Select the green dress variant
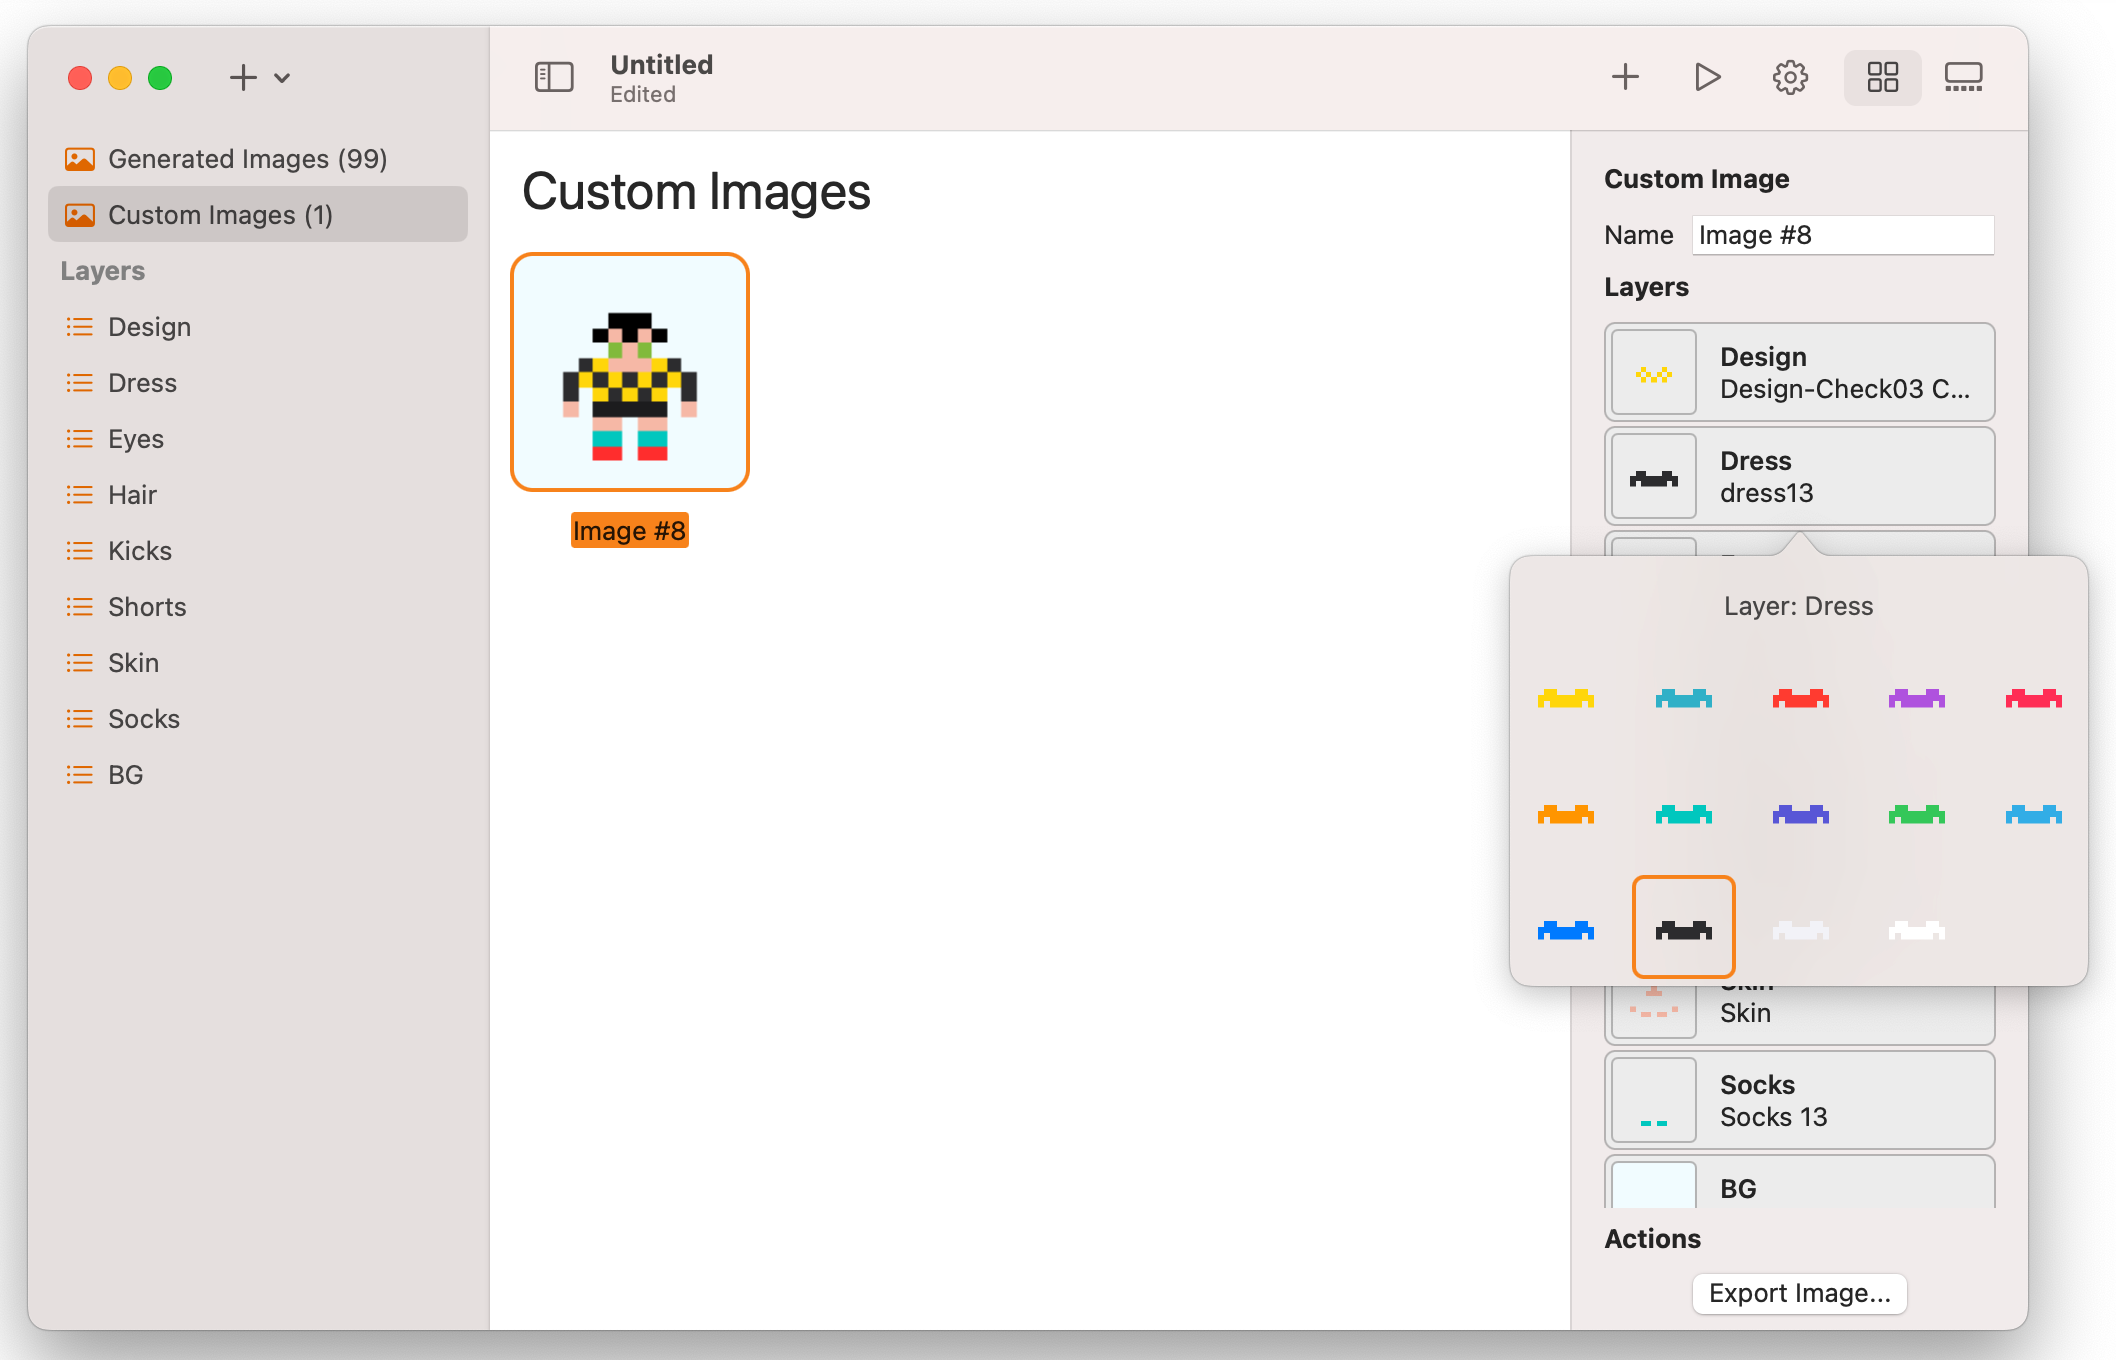Image resolution: width=2116 pixels, height=1360 pixels. click(x=1916, y=815)
